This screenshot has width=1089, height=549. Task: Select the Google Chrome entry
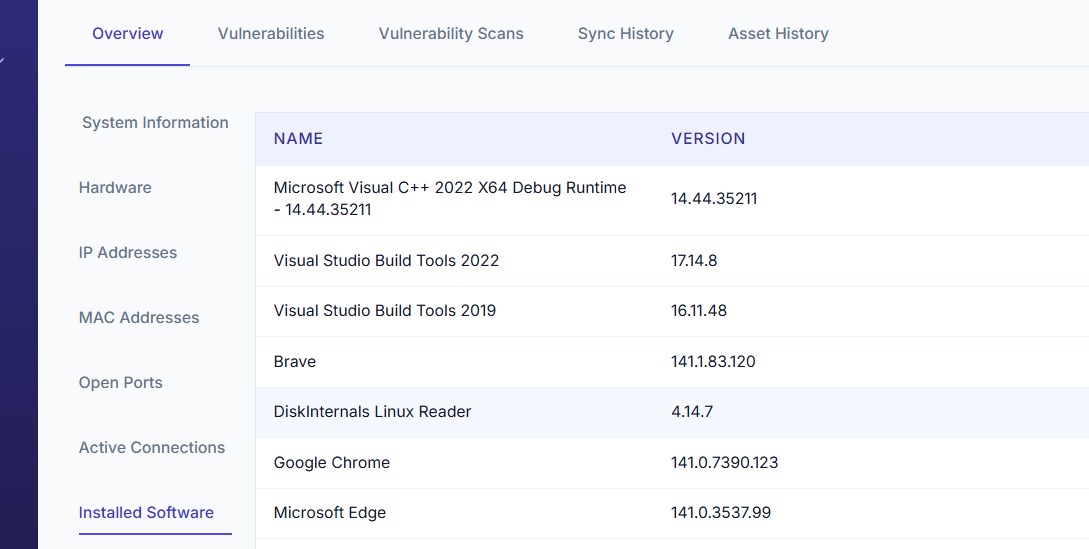coord(332,463)
